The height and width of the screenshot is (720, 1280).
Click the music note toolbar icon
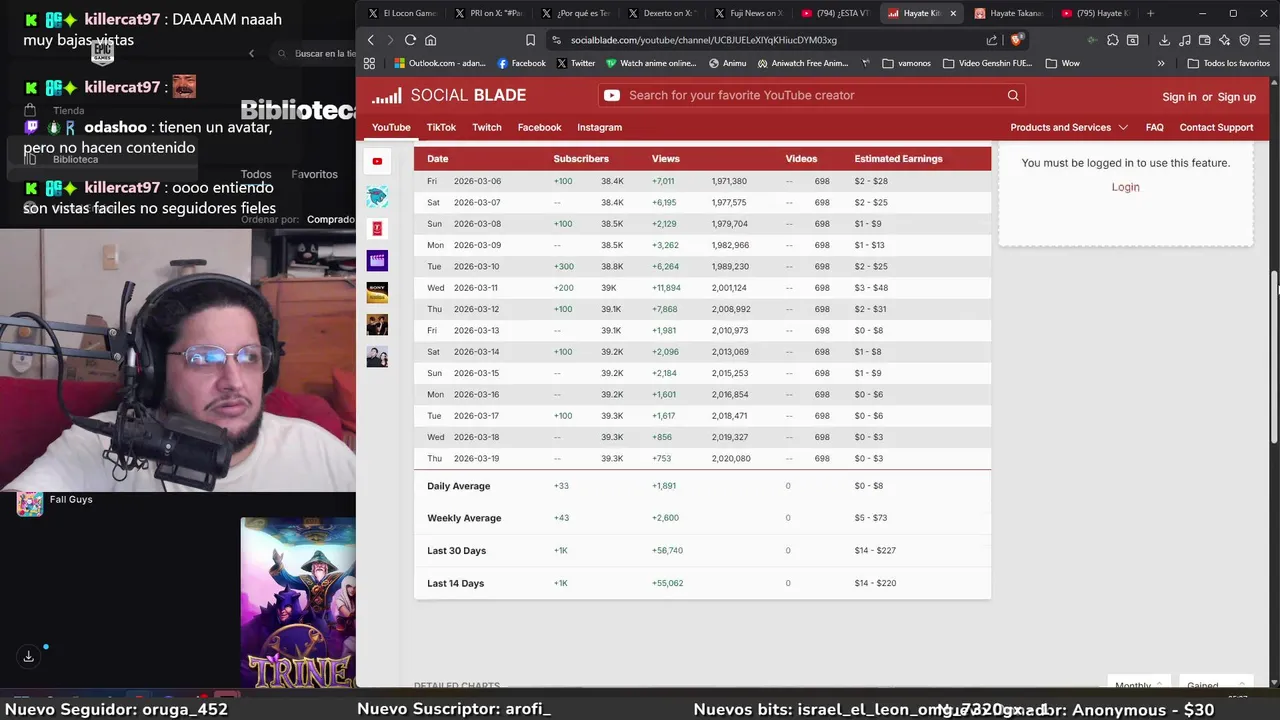click(x=1185, y=40)
